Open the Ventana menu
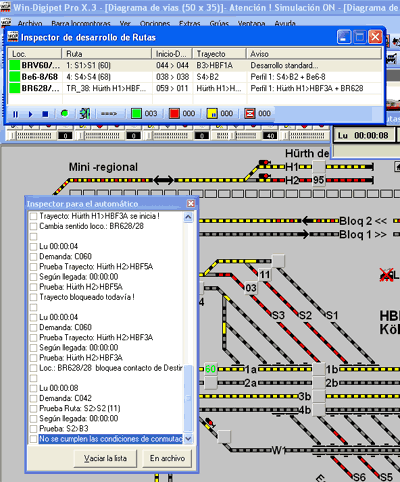Viewport: 400px width, 482px height. (x=251, y=24)
